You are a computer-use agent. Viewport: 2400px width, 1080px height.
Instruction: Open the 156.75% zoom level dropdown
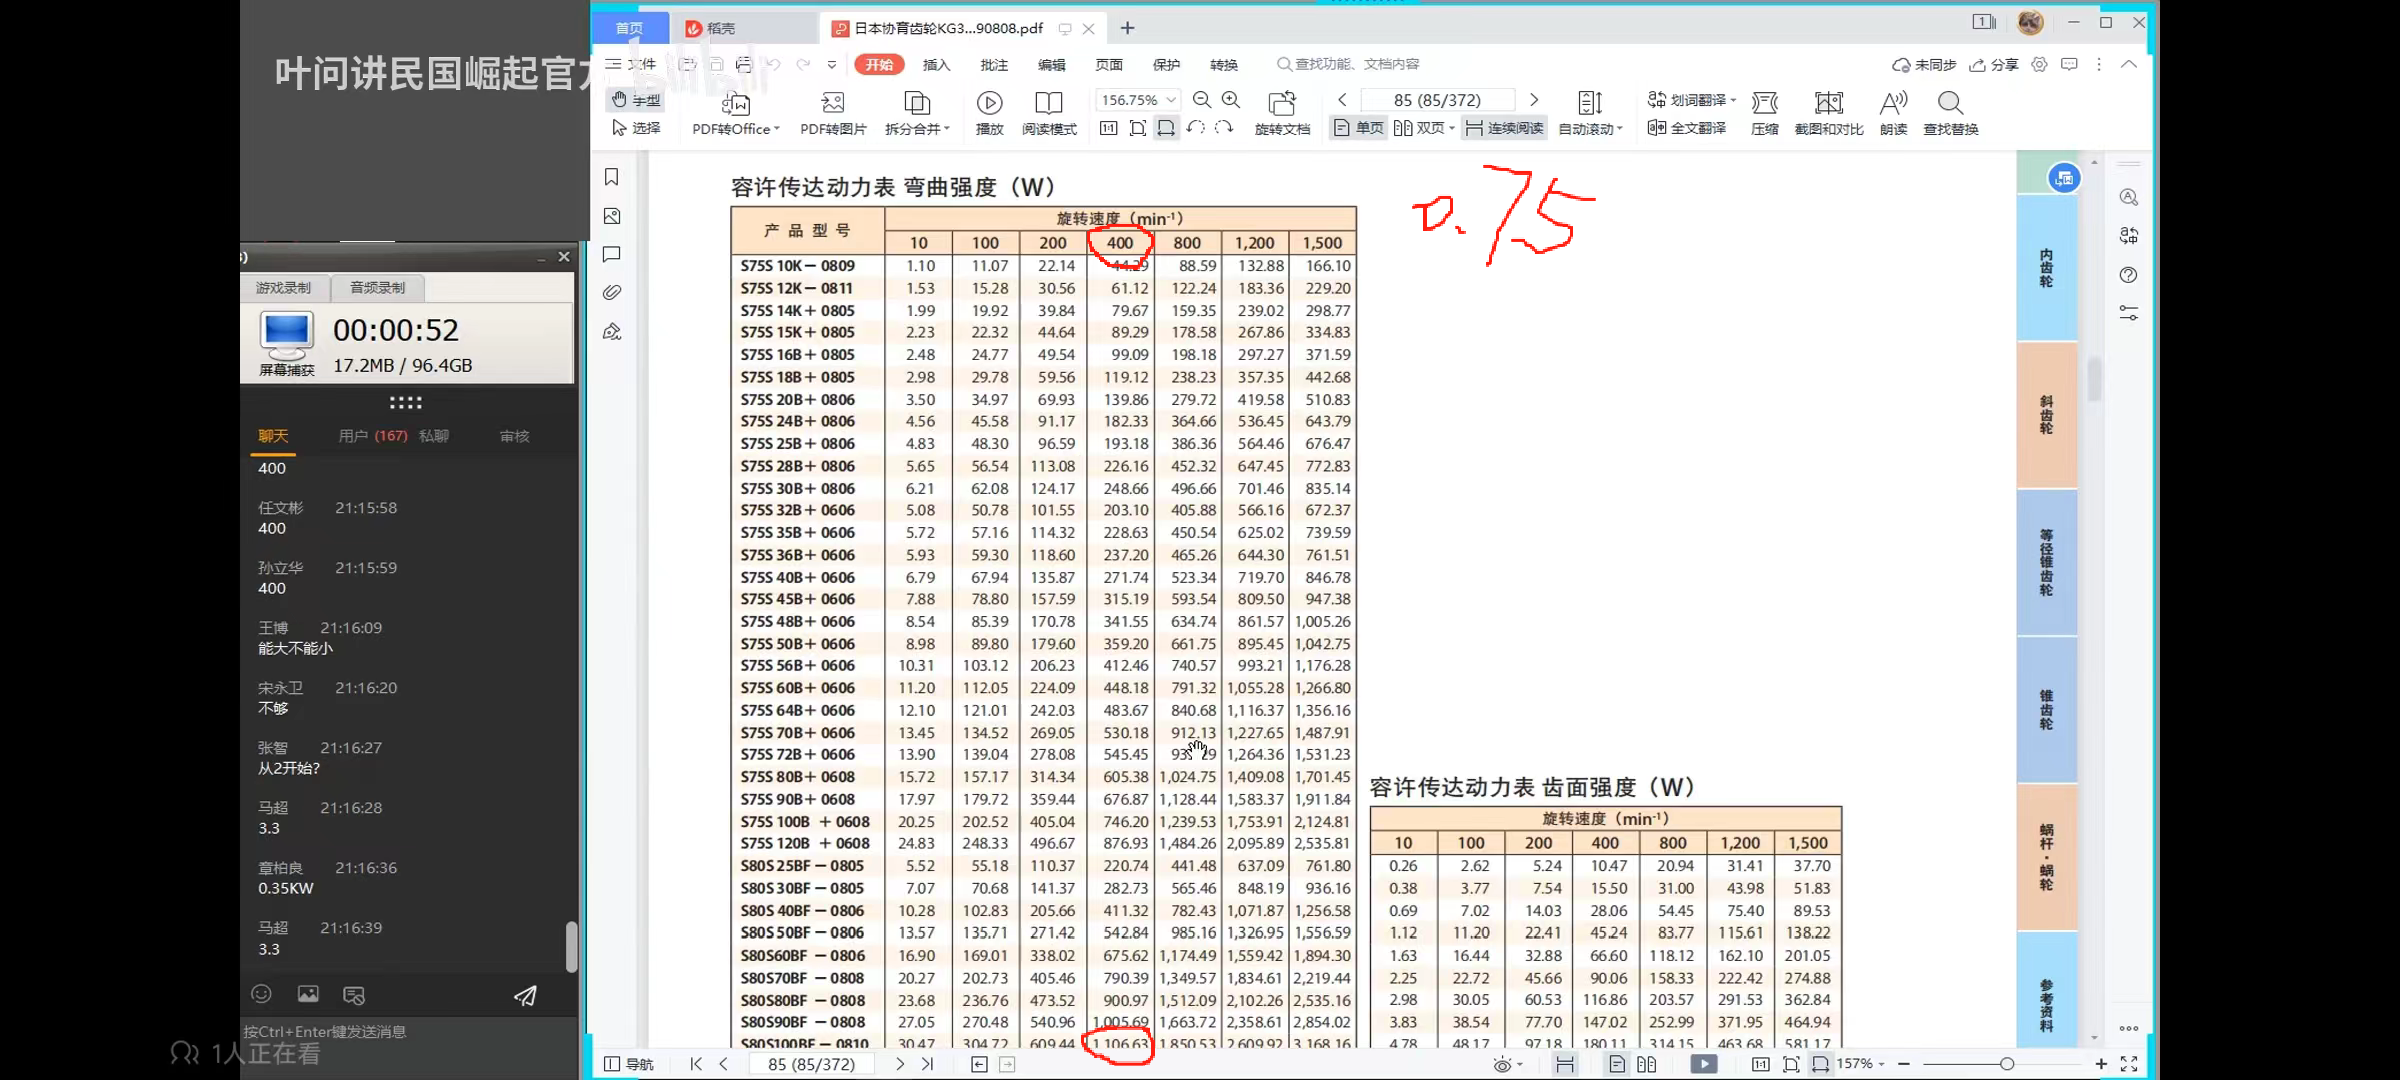click(1171, 100)
